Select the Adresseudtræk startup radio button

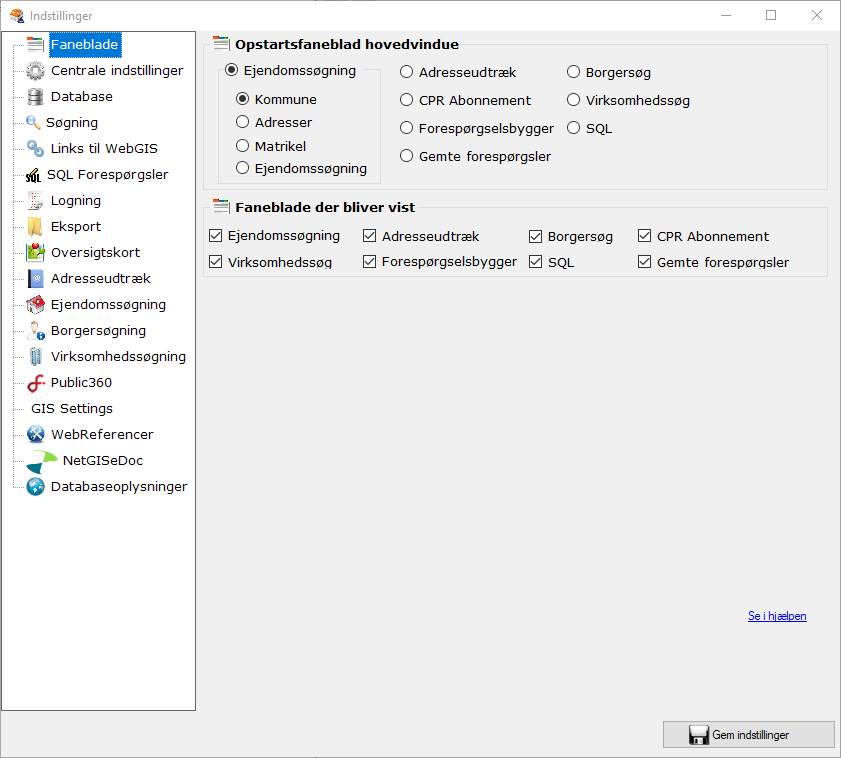407,71
